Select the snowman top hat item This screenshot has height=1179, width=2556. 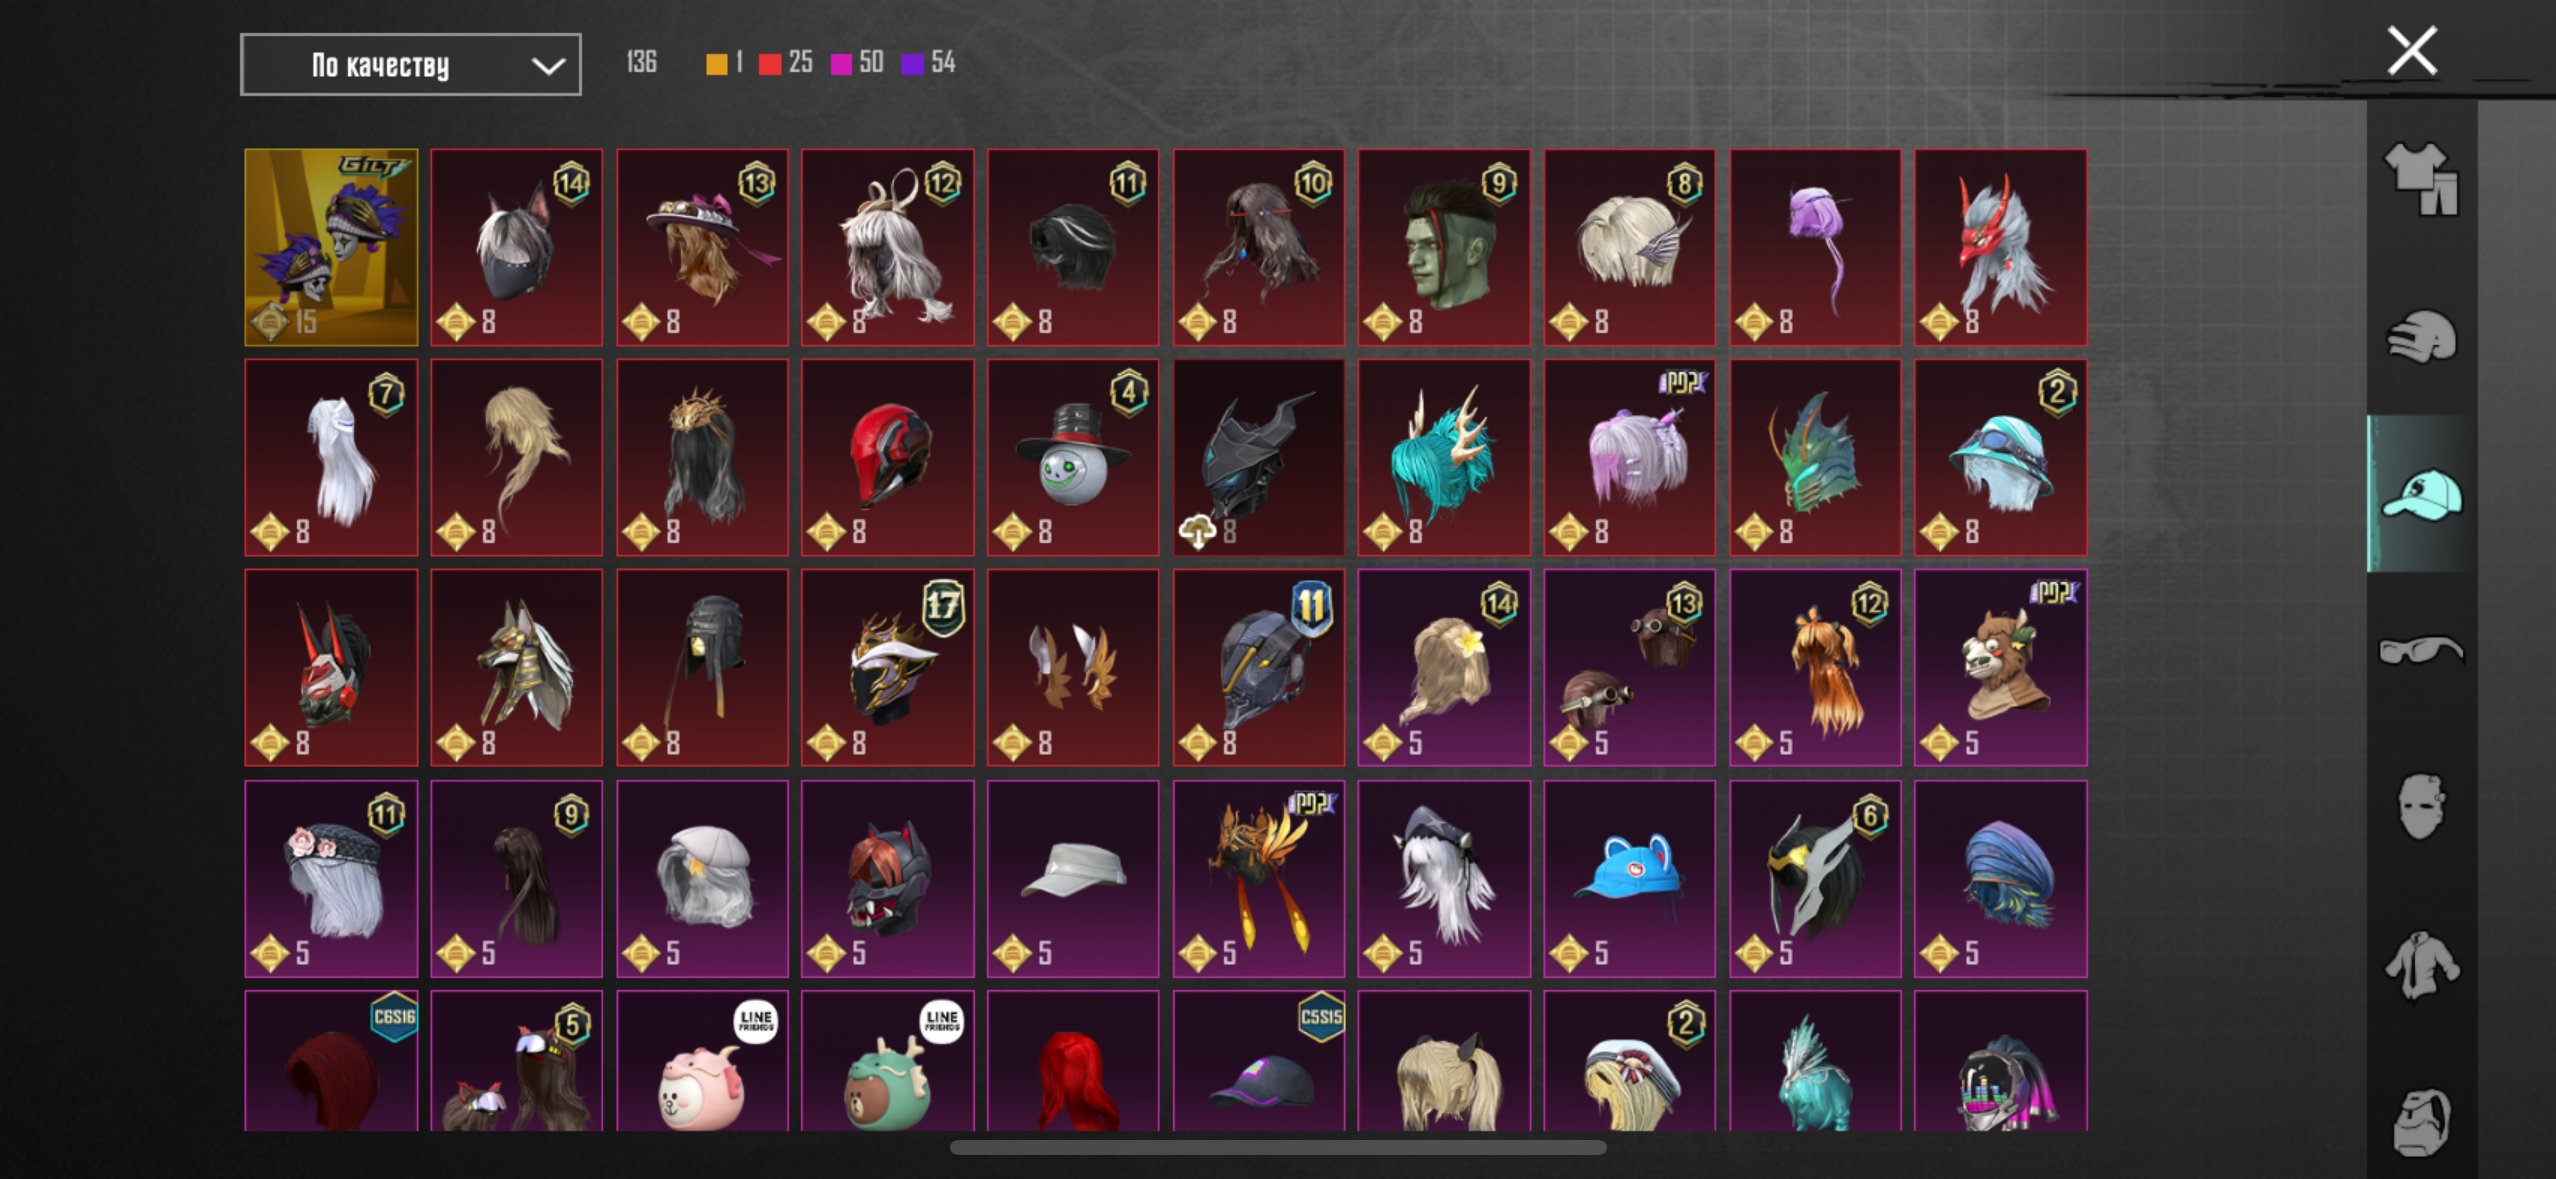point(1073,458)
